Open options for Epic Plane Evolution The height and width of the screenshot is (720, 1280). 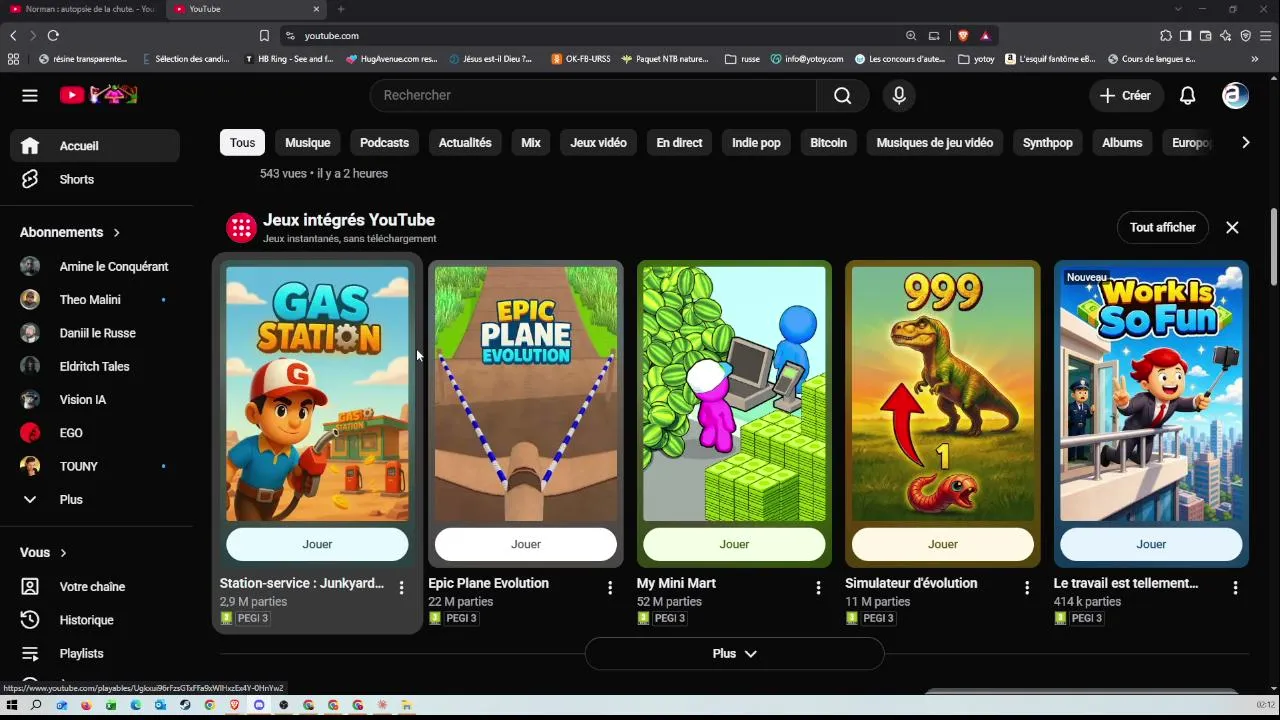610,588
